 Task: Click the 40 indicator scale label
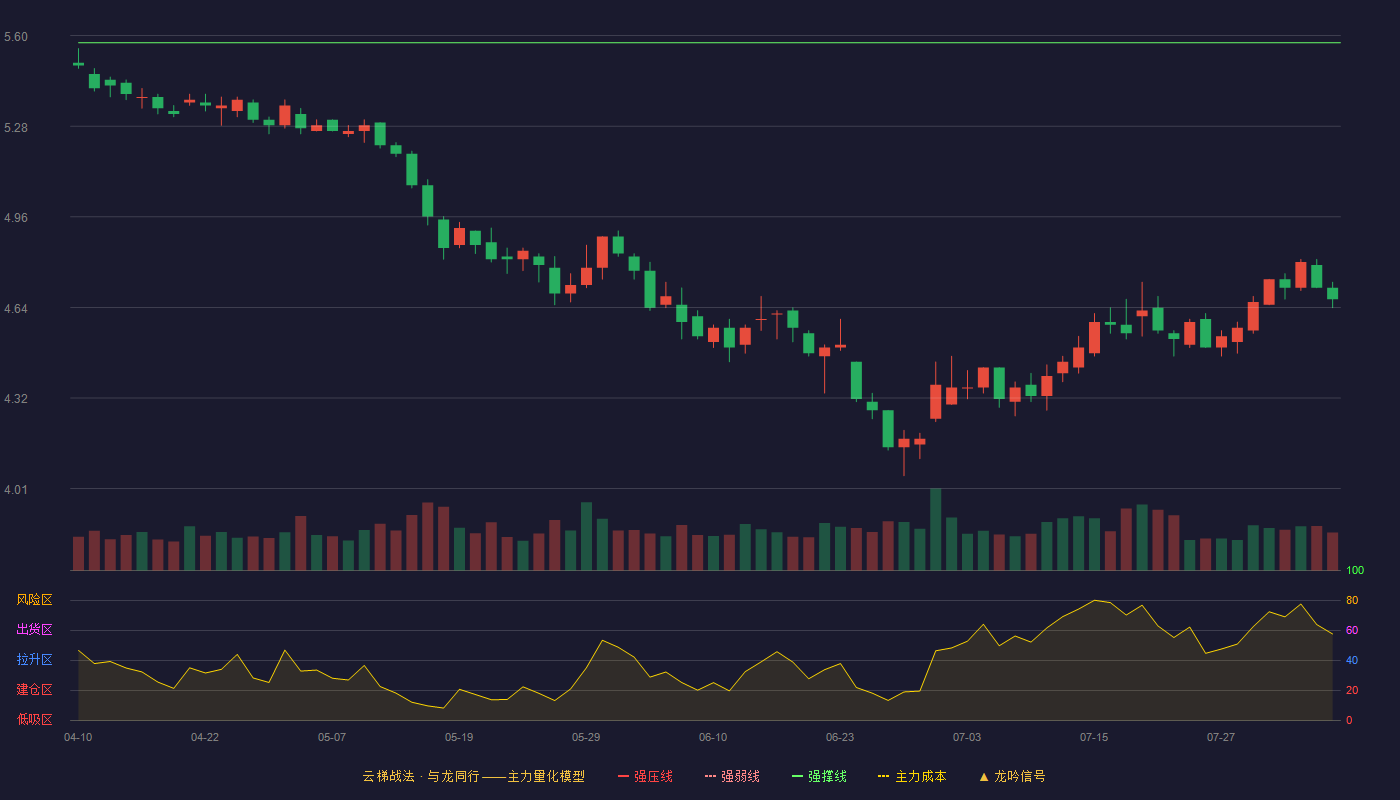(1352, 660)
